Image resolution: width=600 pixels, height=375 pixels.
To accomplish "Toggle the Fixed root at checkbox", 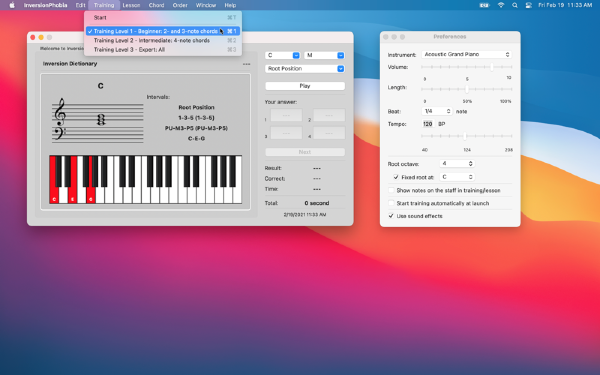I will [x=396, y=177].
